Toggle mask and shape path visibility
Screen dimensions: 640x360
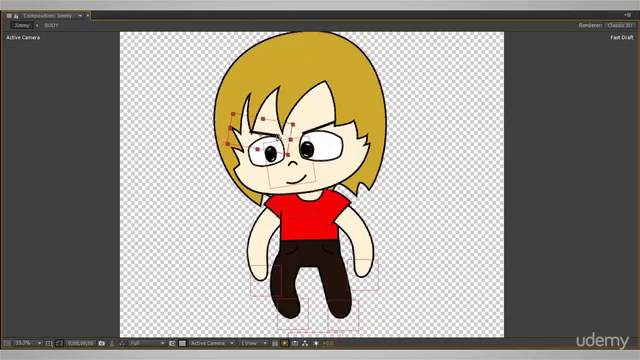59,343
